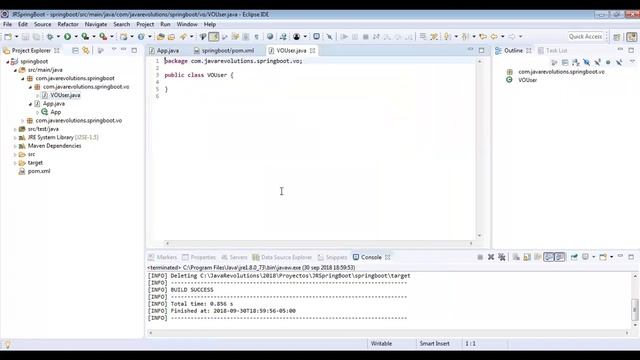Viewport: 640px width, 360px height.
Task: Switch to the Servers tab
Action: coord(234,257)
